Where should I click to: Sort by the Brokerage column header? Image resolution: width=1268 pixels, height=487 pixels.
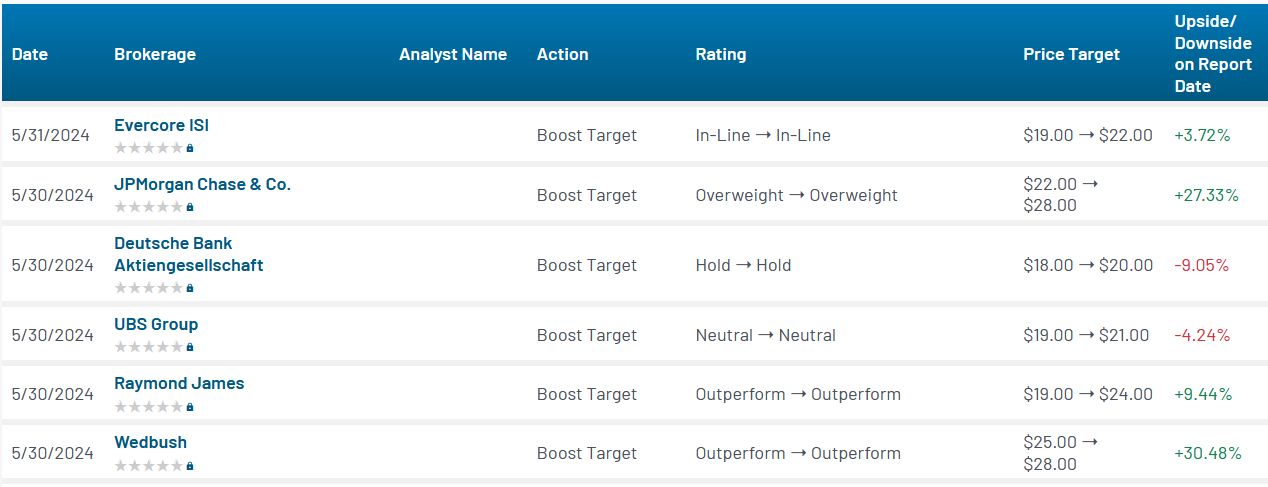pyautogui.click(x=155, y=54)
